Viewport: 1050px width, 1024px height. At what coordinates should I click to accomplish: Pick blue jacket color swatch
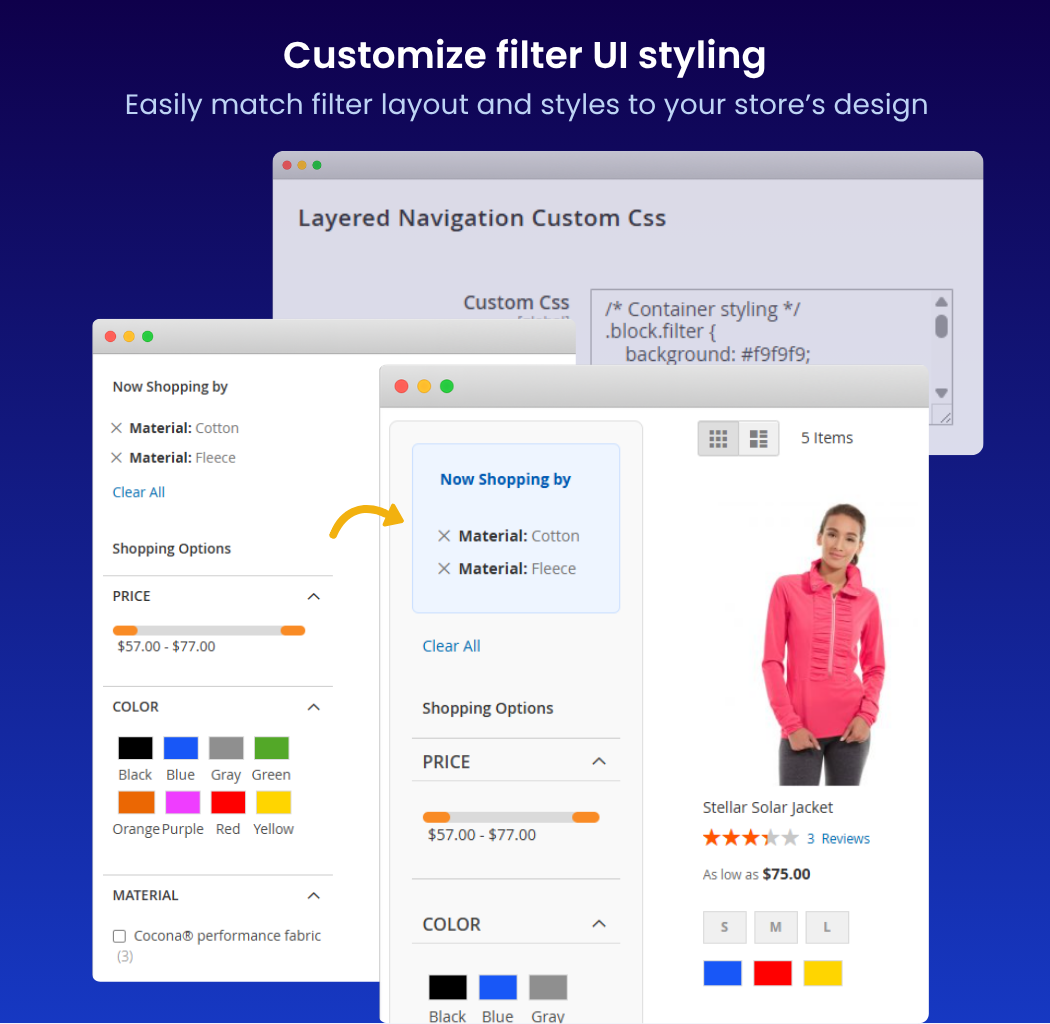point(723,973)
